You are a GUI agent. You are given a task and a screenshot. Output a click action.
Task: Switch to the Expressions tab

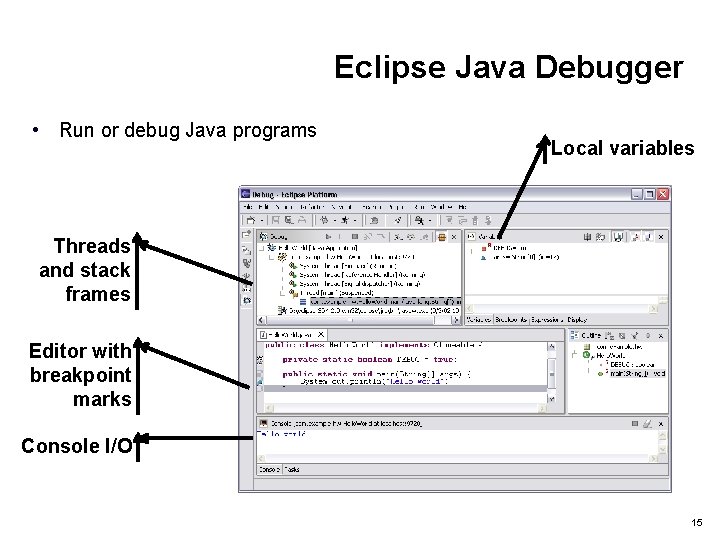pos(547,320)
